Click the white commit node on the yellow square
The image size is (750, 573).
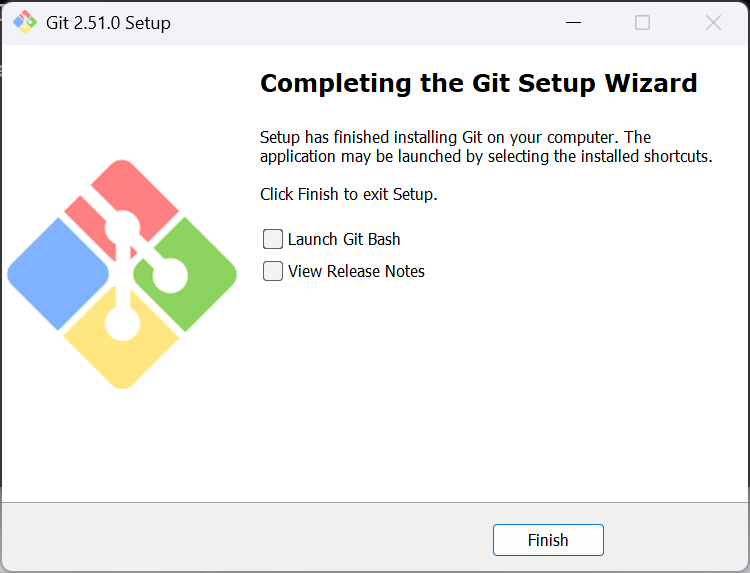click(123, 325)
